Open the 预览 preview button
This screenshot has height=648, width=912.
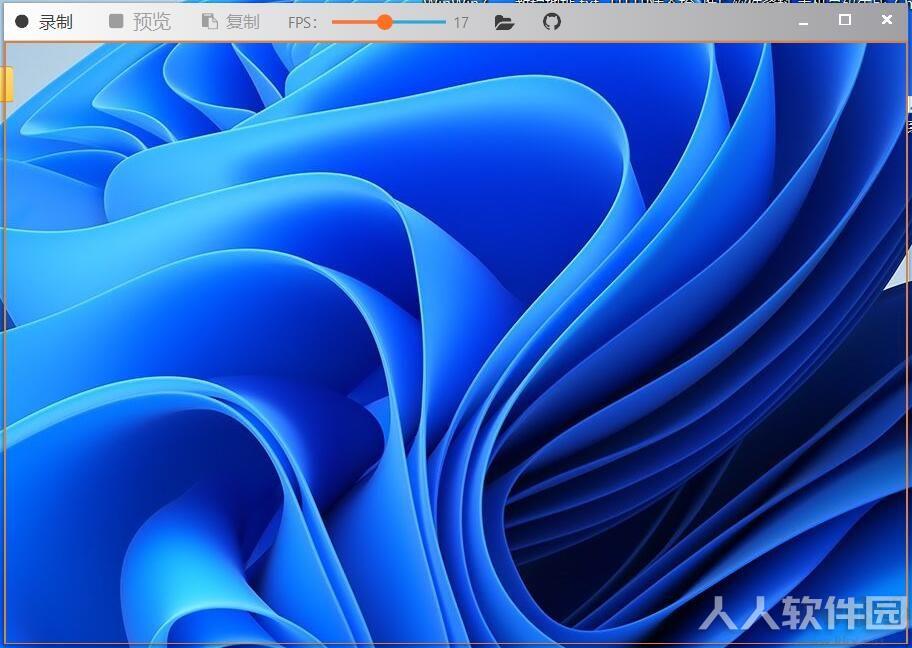click(140, 22)
